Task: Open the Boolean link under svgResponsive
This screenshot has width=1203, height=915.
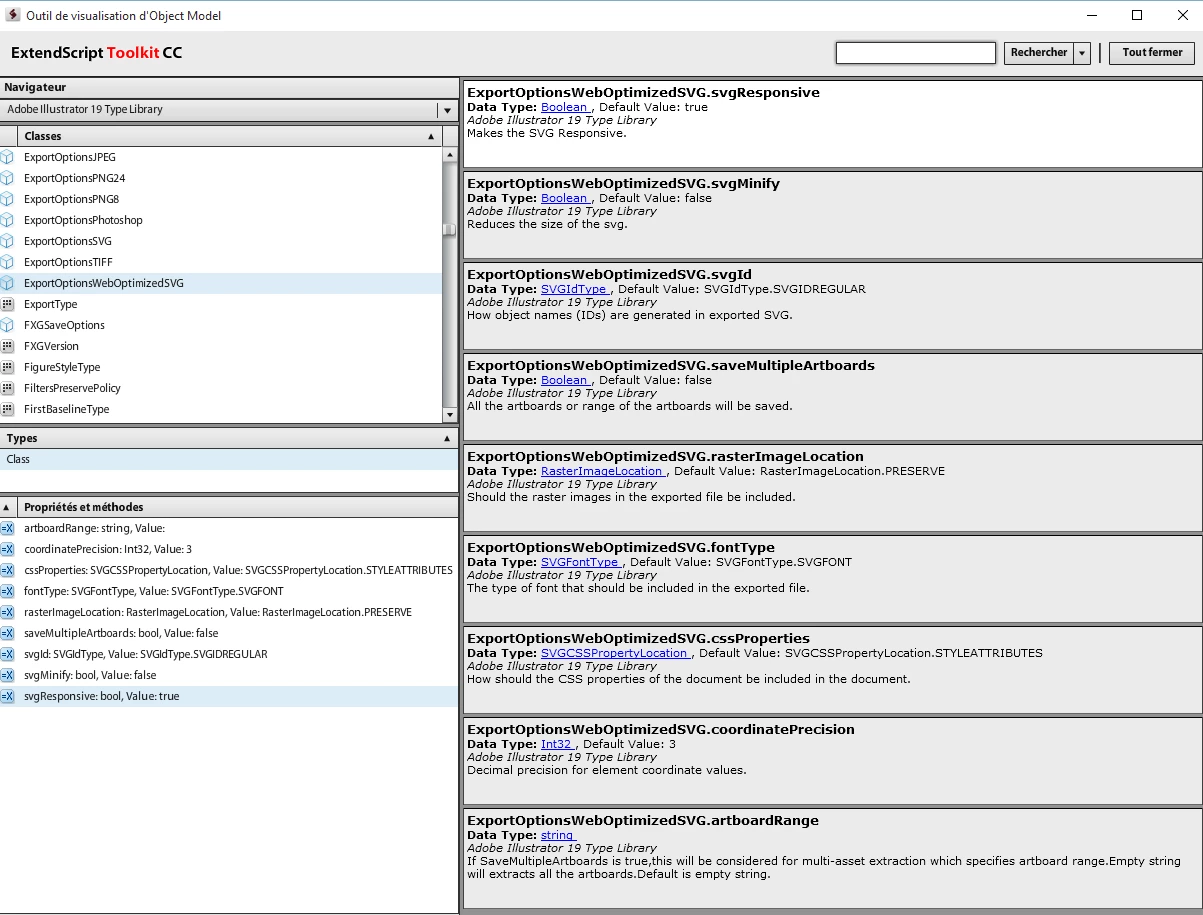Action: point(565,107)
